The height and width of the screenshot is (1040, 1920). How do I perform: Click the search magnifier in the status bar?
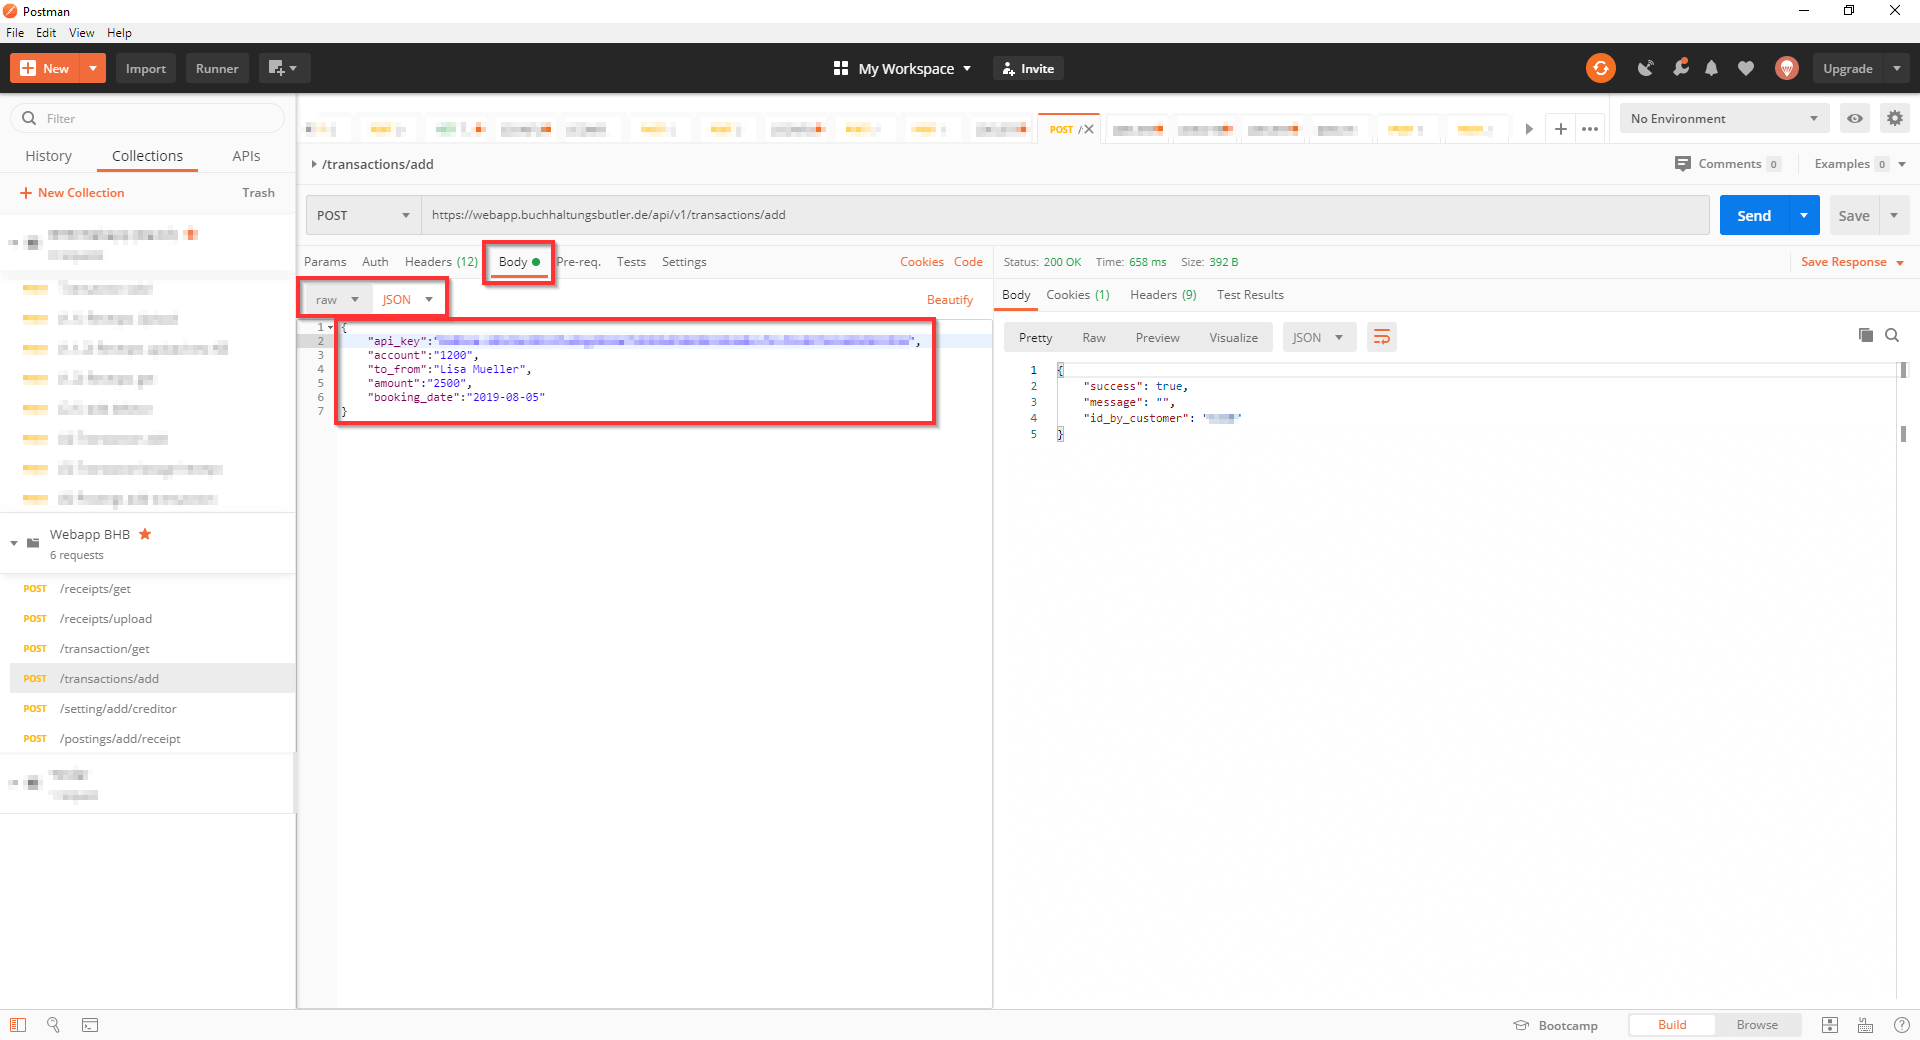pyautogui.click(x=53, y=1025)
